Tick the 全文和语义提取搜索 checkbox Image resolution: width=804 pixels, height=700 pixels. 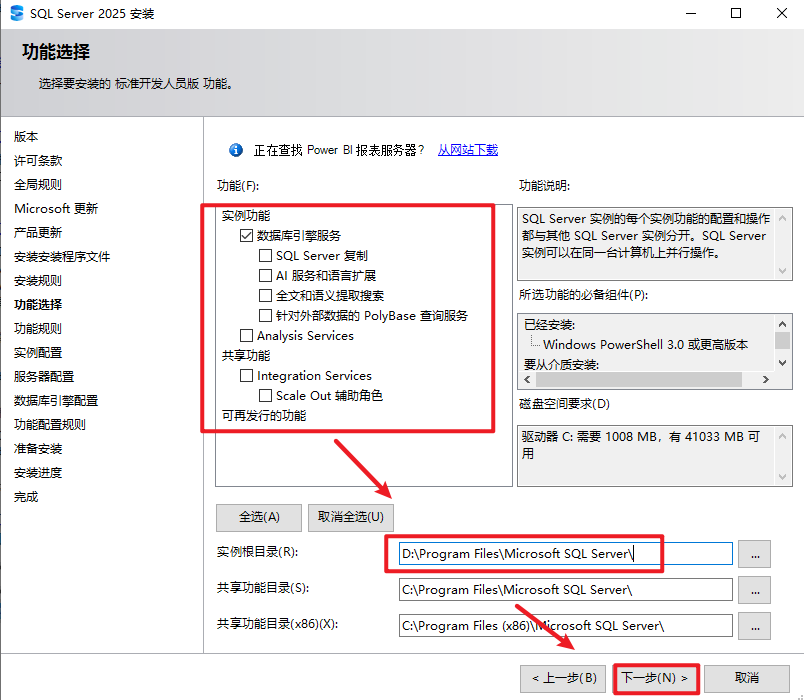coord(266,296)
